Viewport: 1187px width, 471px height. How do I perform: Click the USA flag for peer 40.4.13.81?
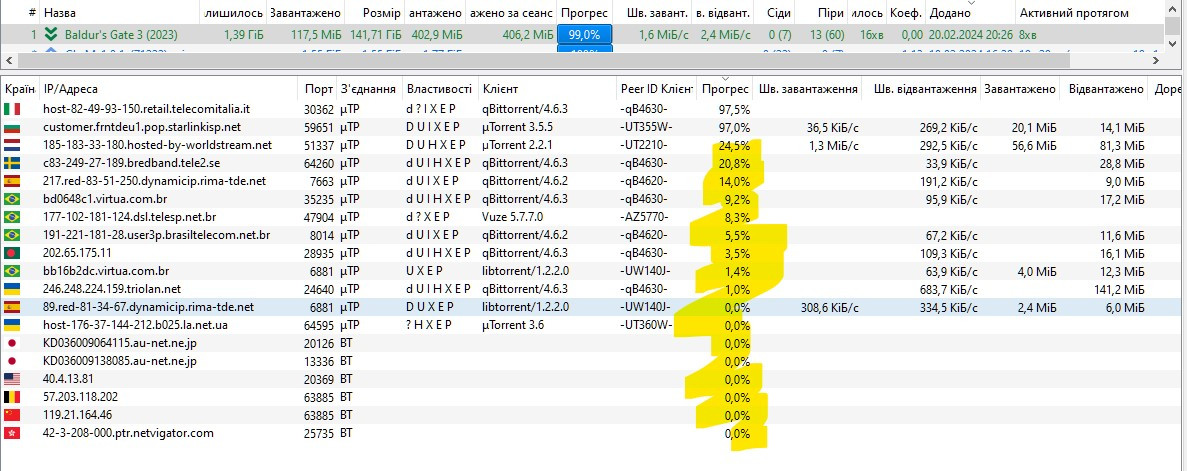coord(13,379)
